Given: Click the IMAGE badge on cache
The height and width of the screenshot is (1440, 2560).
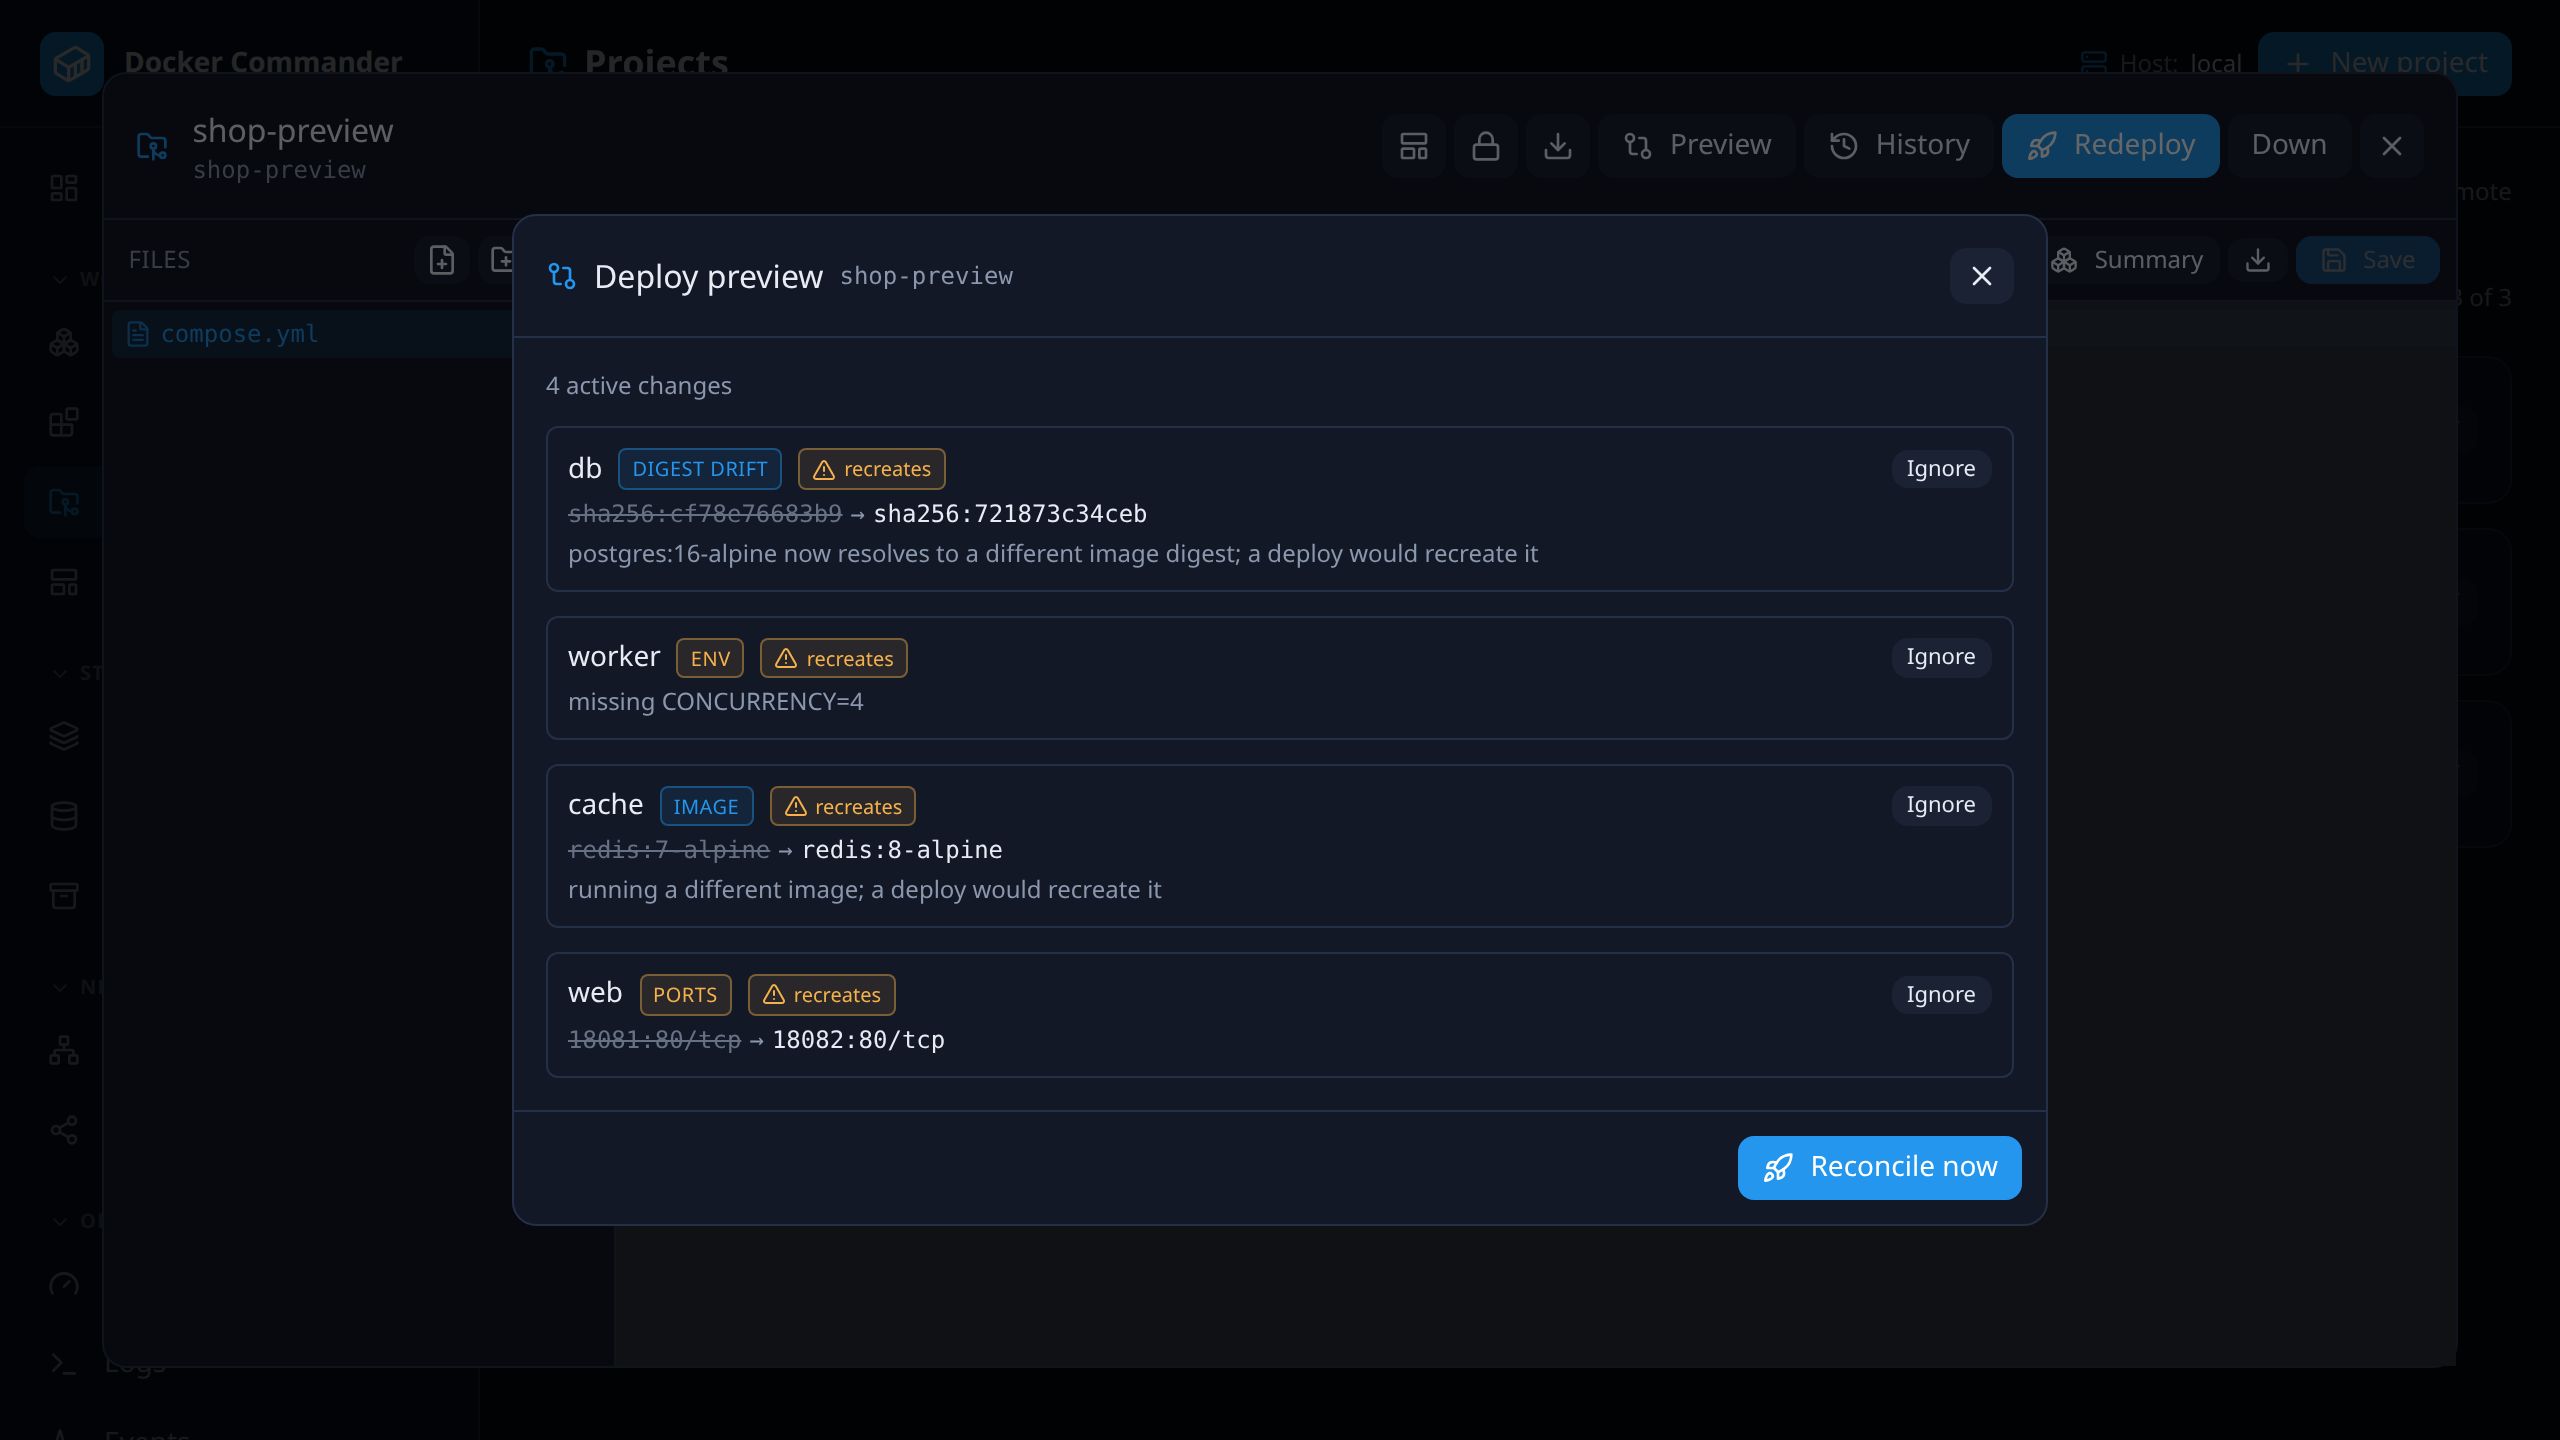Looking at the screenshot, I should pos(706,806).
